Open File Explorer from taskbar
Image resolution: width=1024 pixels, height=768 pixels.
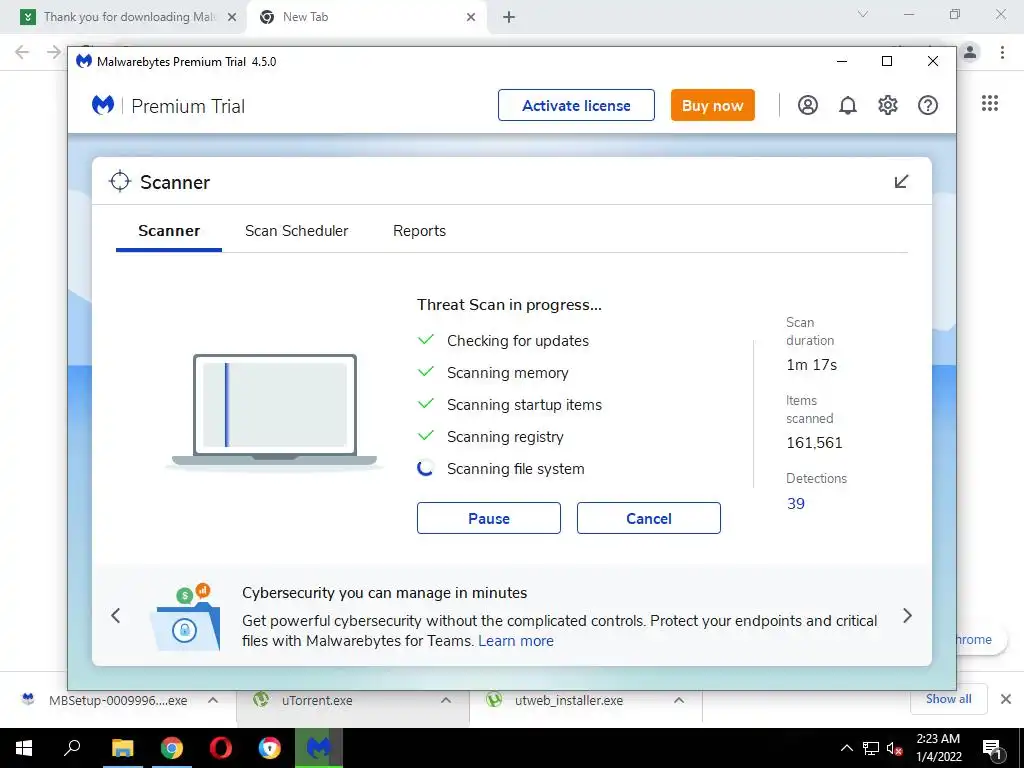122,748
